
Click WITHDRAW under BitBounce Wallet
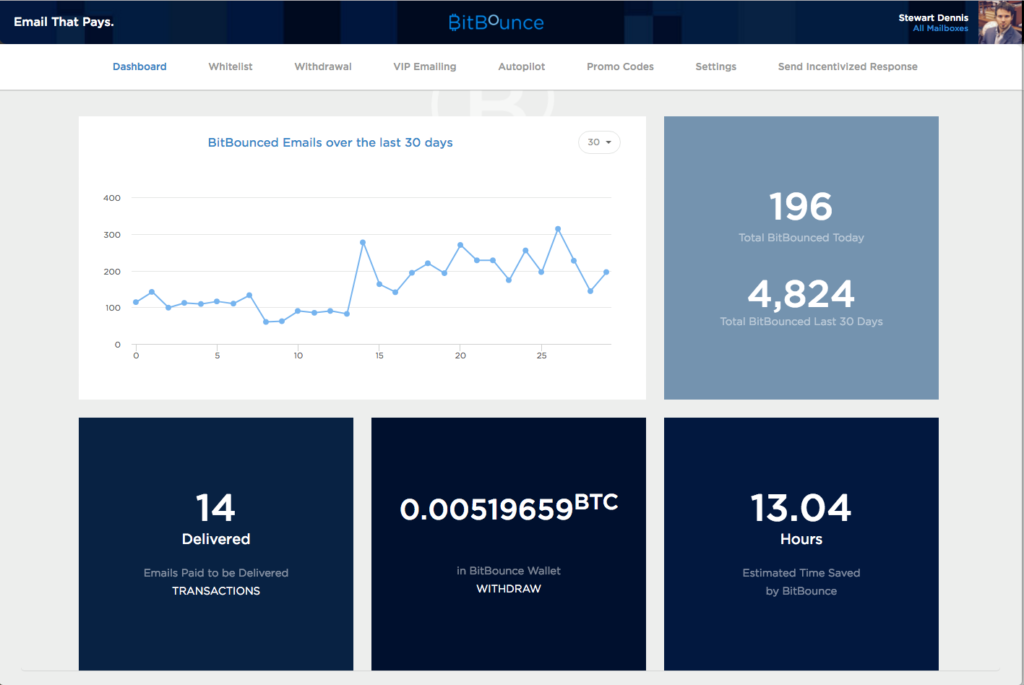509,589
